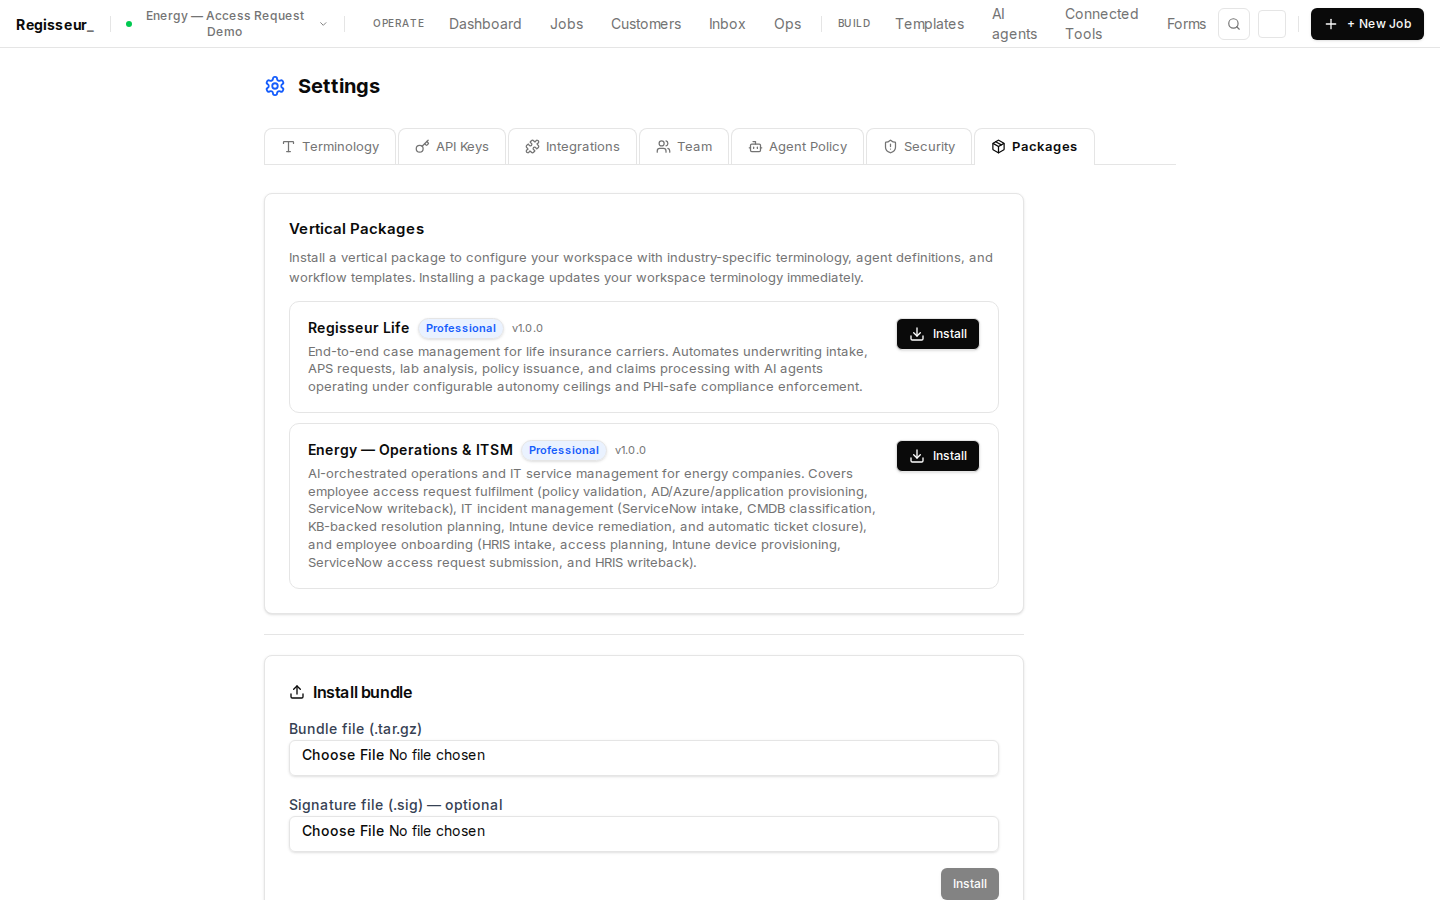Click the shield icon on Security tab

(890, 147)
